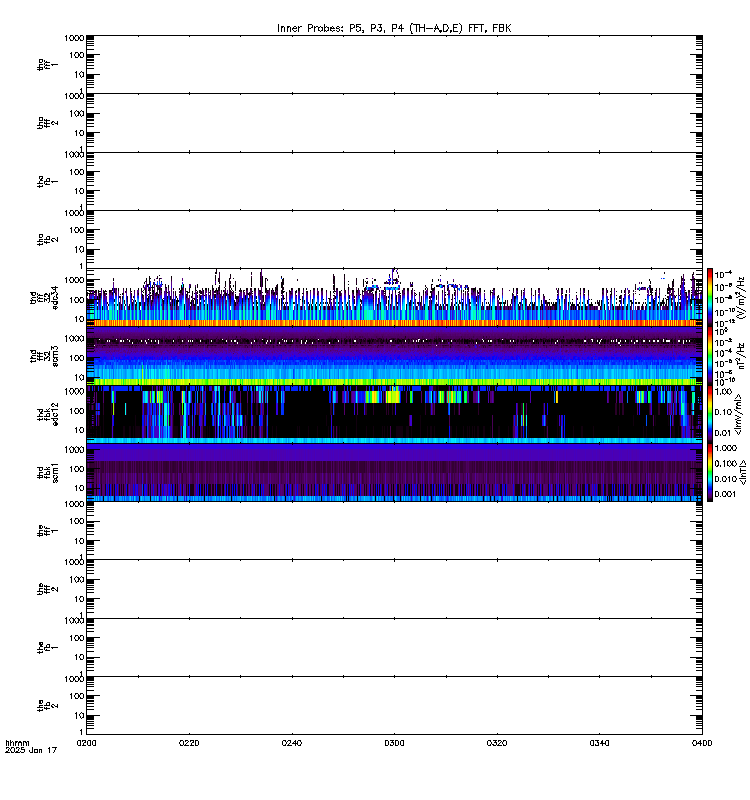This screenshot has height=800, width=750.
Task: Click the (V/m)²/Hz color bar
Action: 710,297
